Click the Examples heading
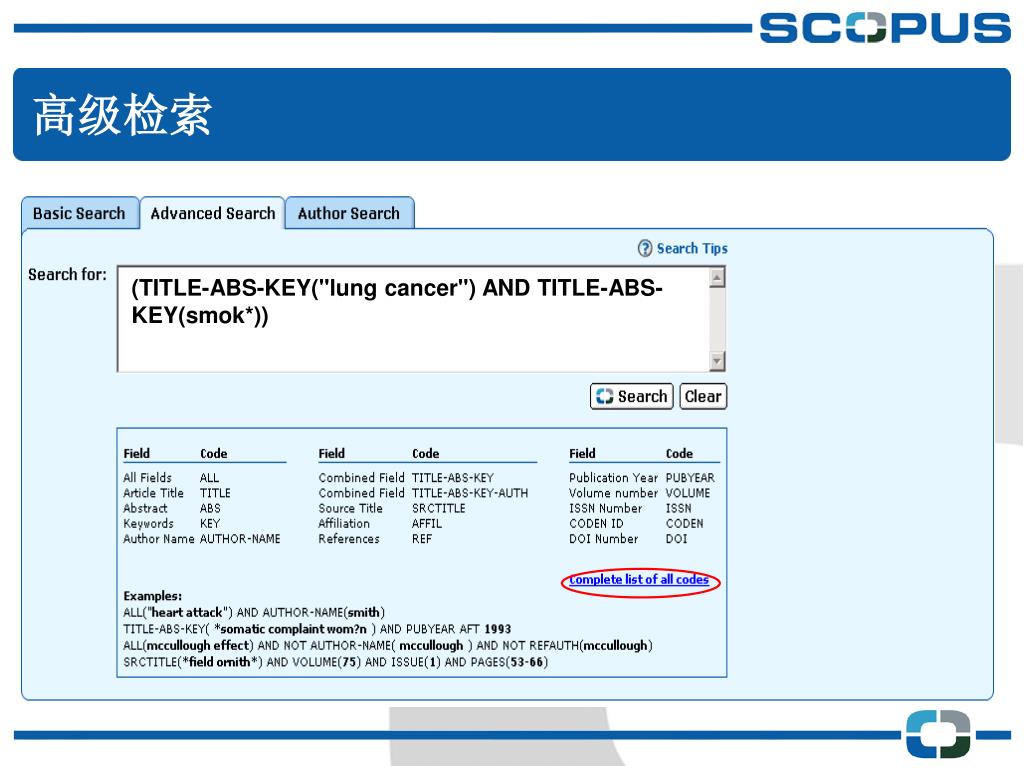The width and height of the screenshot is (1024, 768). click(x=153, y=596)
